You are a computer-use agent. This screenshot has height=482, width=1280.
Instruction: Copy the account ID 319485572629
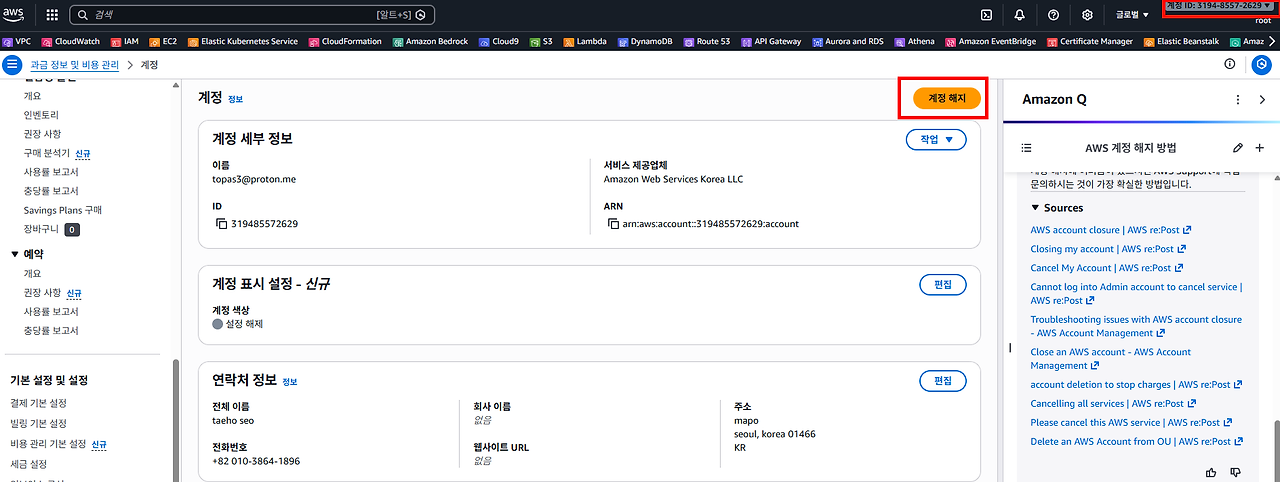(221, 224)
